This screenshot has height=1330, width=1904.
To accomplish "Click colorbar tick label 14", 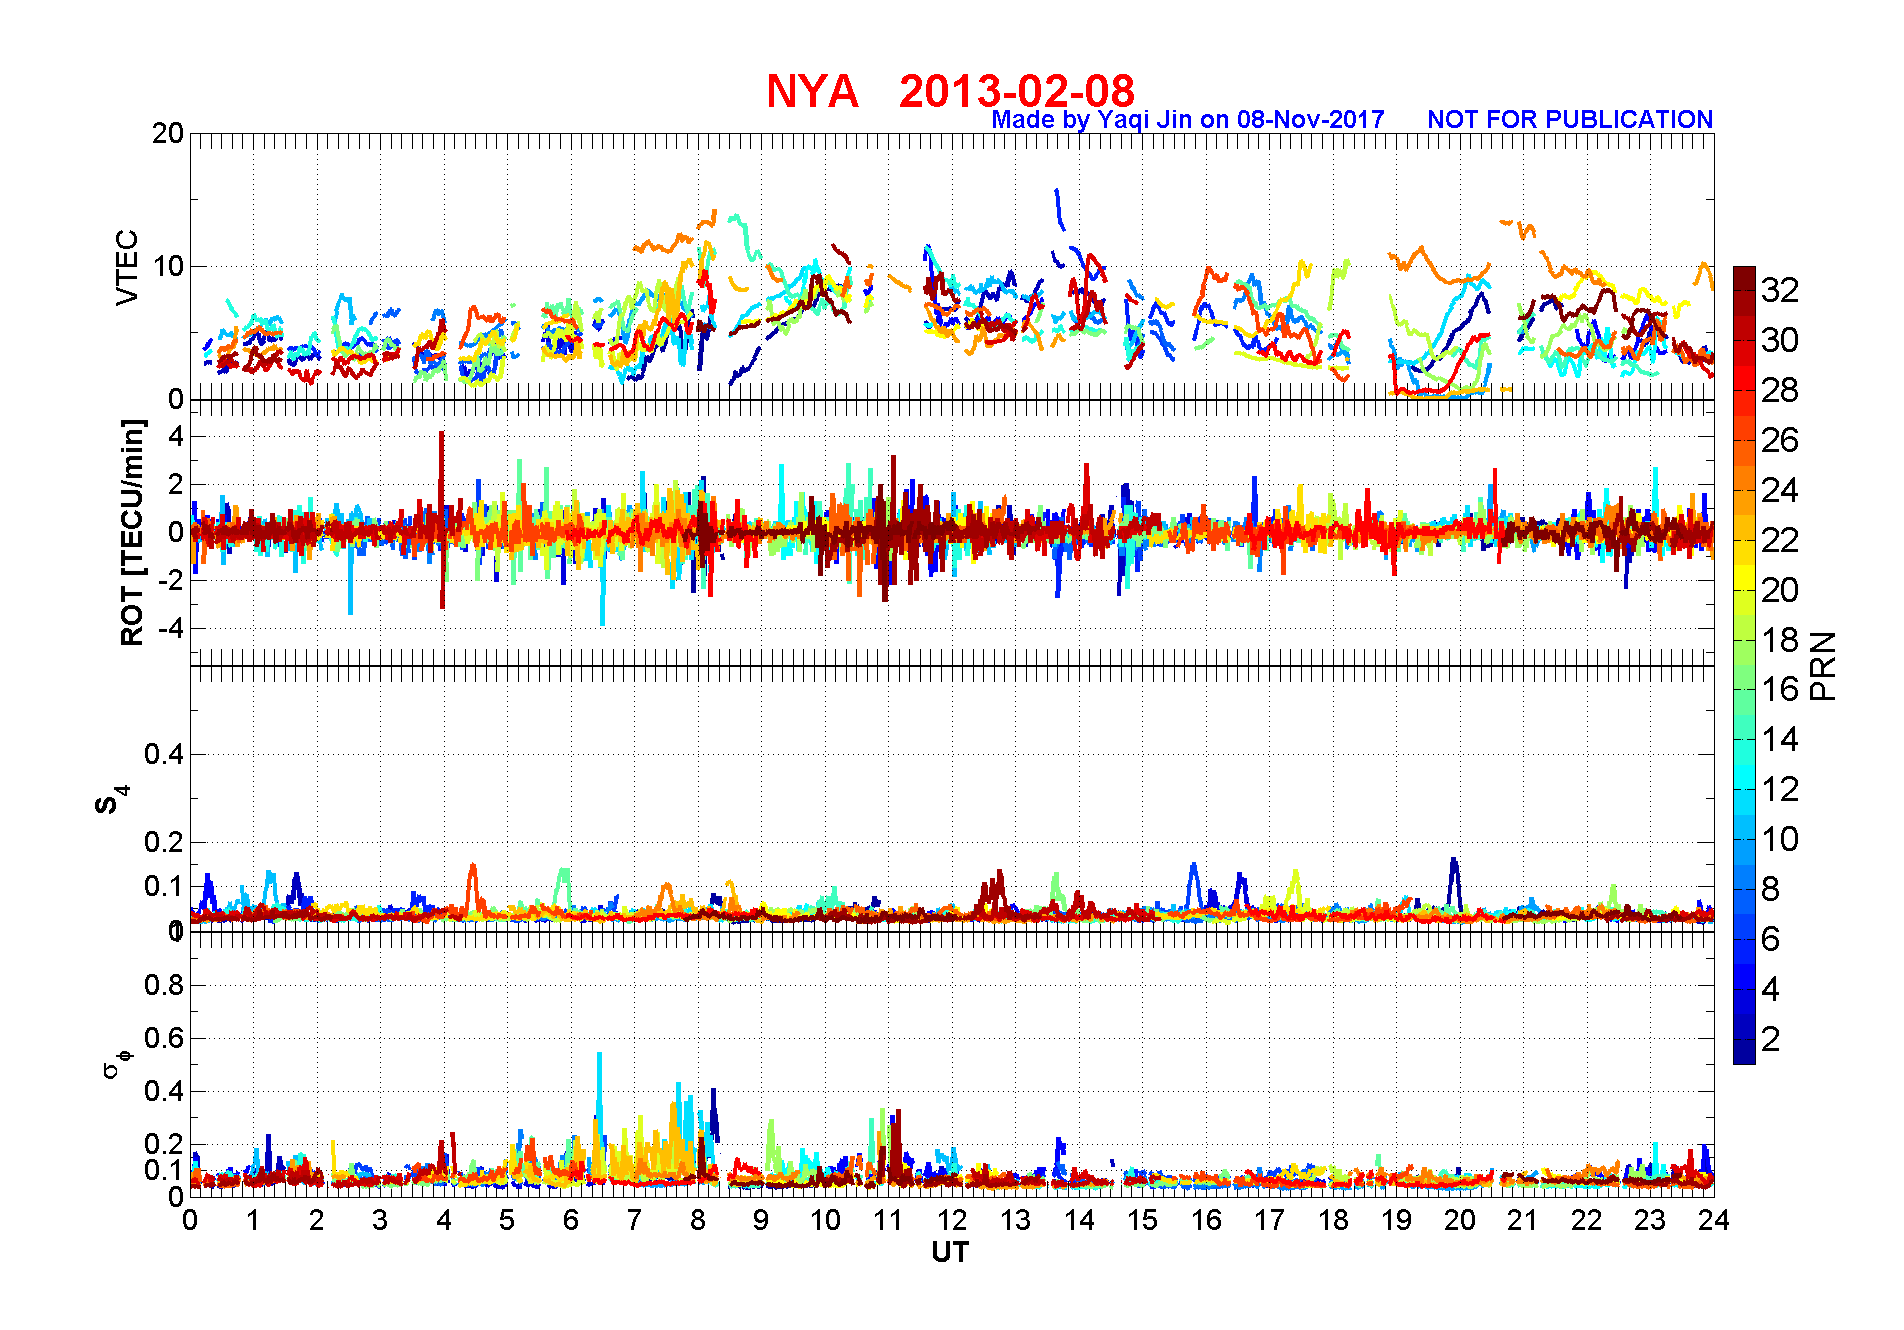I will 1780,739.
